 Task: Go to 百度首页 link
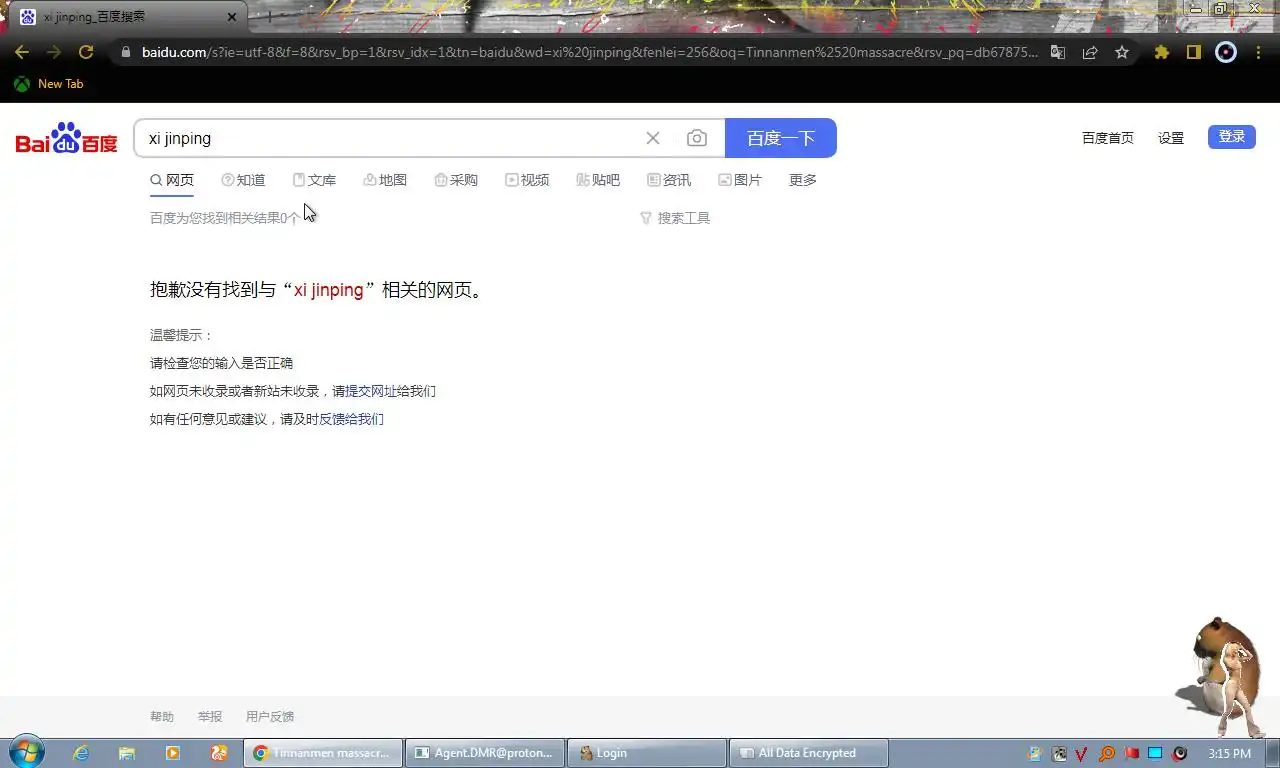pyautogui.click(x=1108, y=138)
